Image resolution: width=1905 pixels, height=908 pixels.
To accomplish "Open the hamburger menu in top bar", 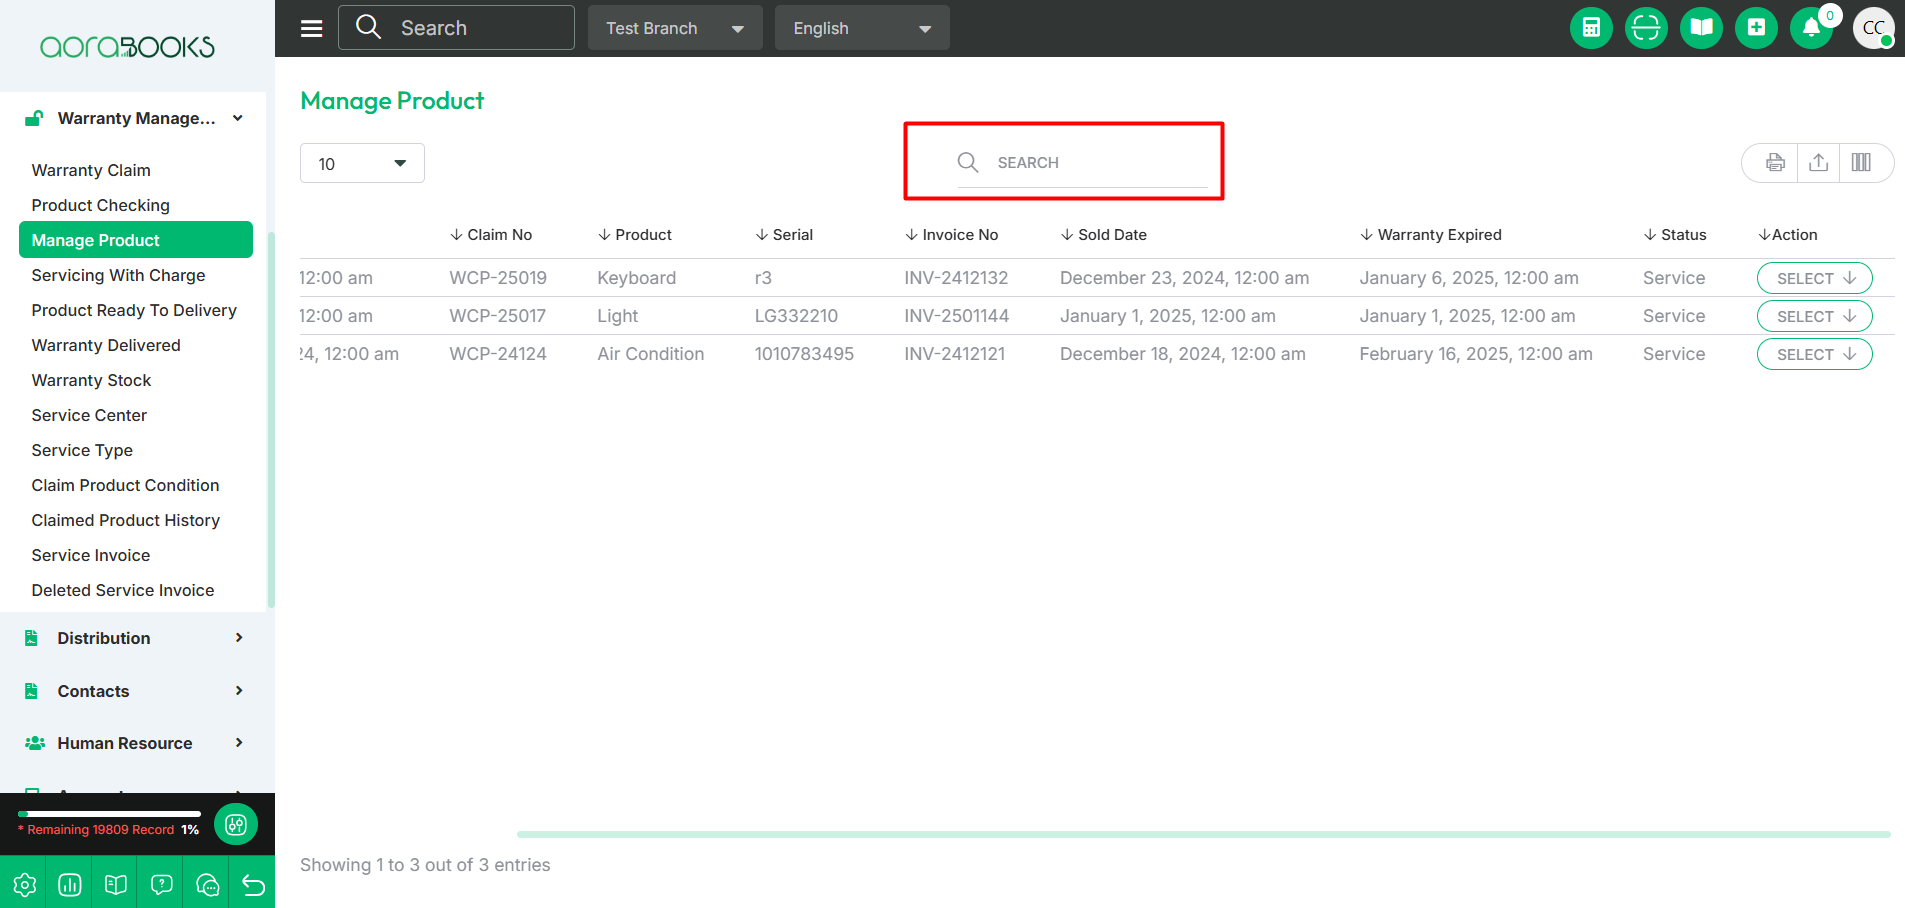I will pyautogui.click(x=311, y=28).
